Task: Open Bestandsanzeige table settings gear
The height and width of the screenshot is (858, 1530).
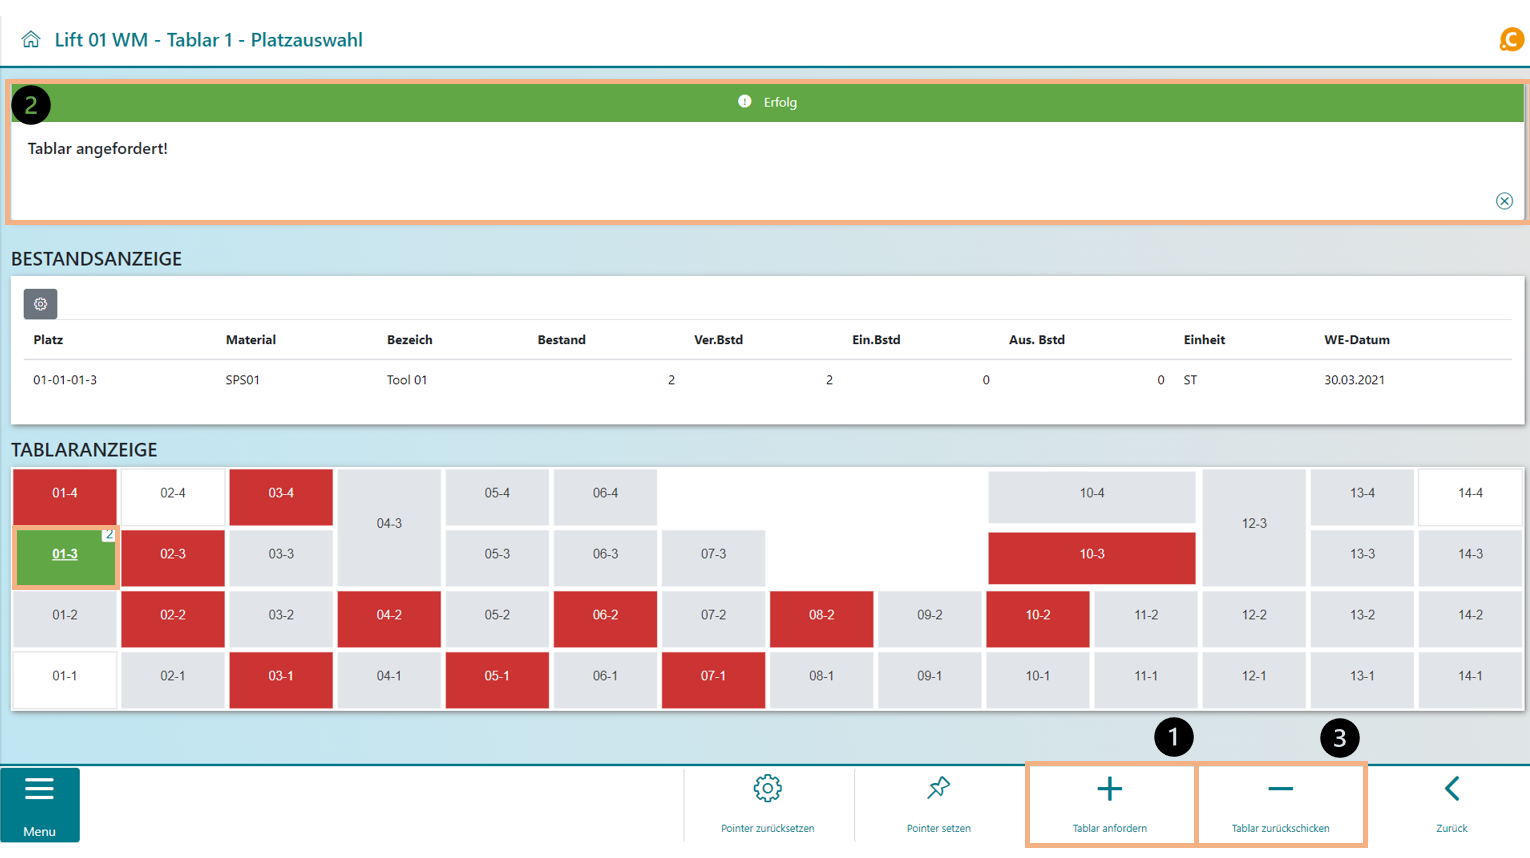Action: [x=40, y=304]
